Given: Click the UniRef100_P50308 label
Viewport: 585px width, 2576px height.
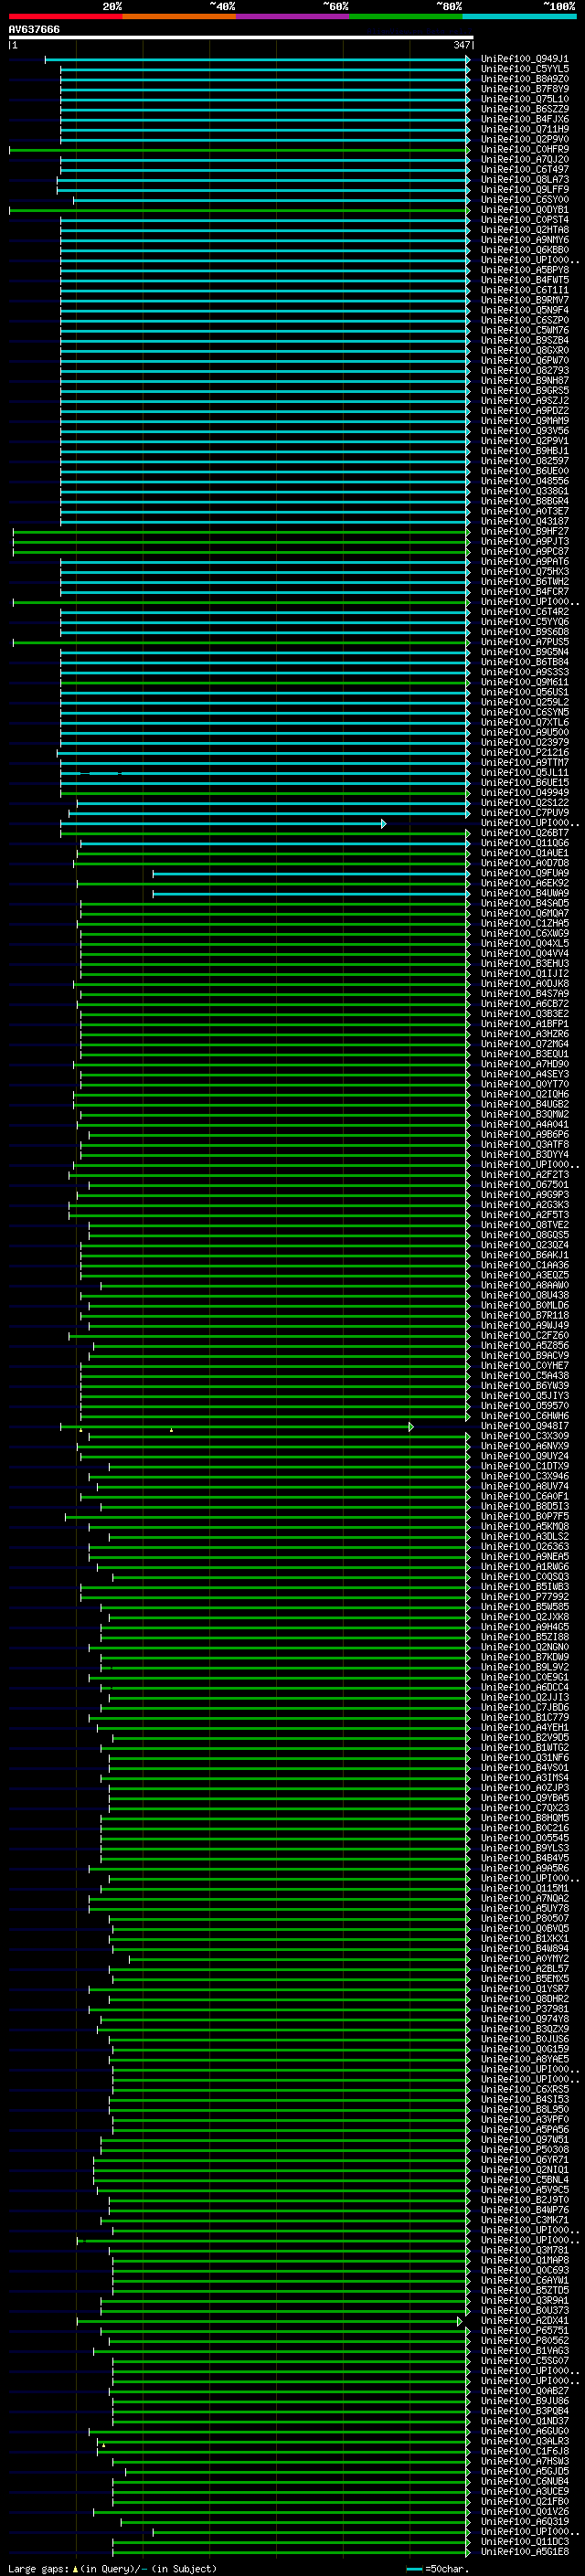Looking at the screenshot, I should click(525, 2149).
